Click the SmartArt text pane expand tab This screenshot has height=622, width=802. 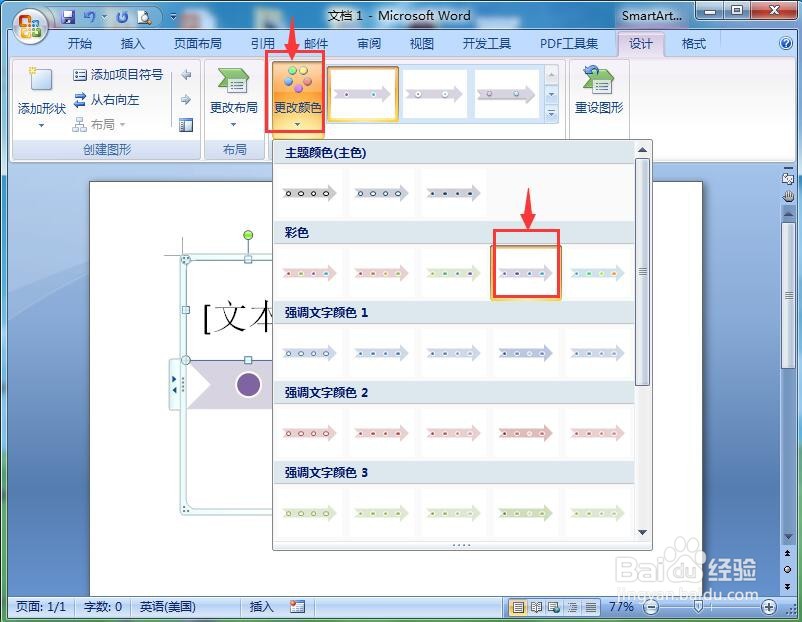click(174, 385)
